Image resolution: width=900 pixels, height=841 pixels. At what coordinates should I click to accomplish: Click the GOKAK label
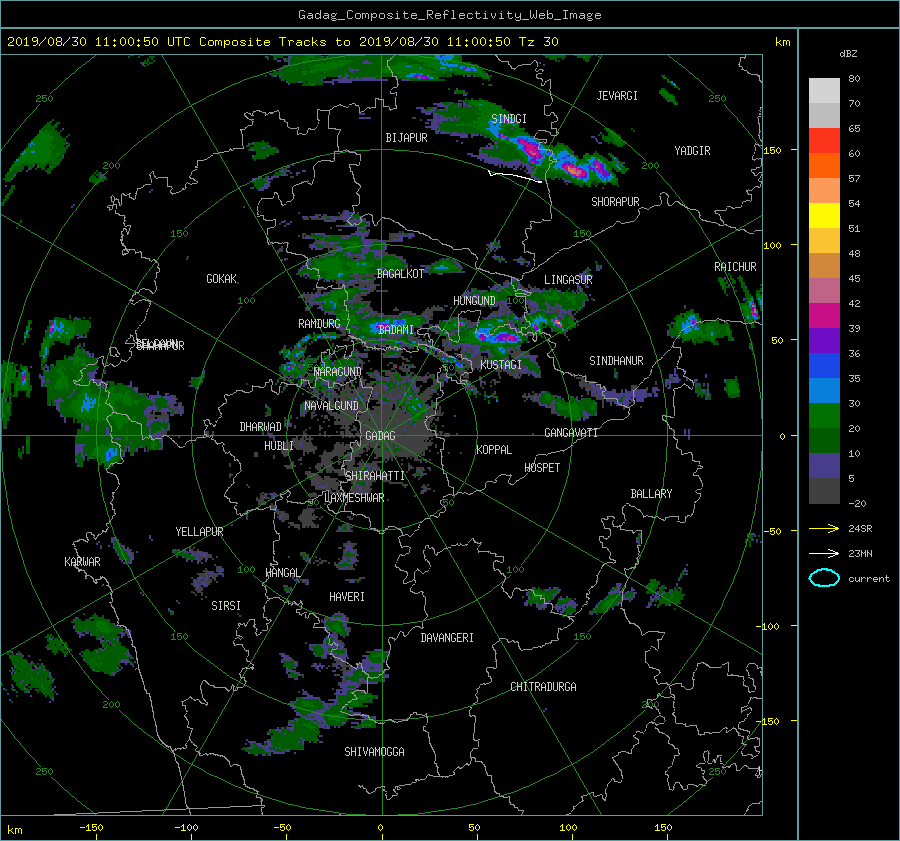tap(222, 279)
